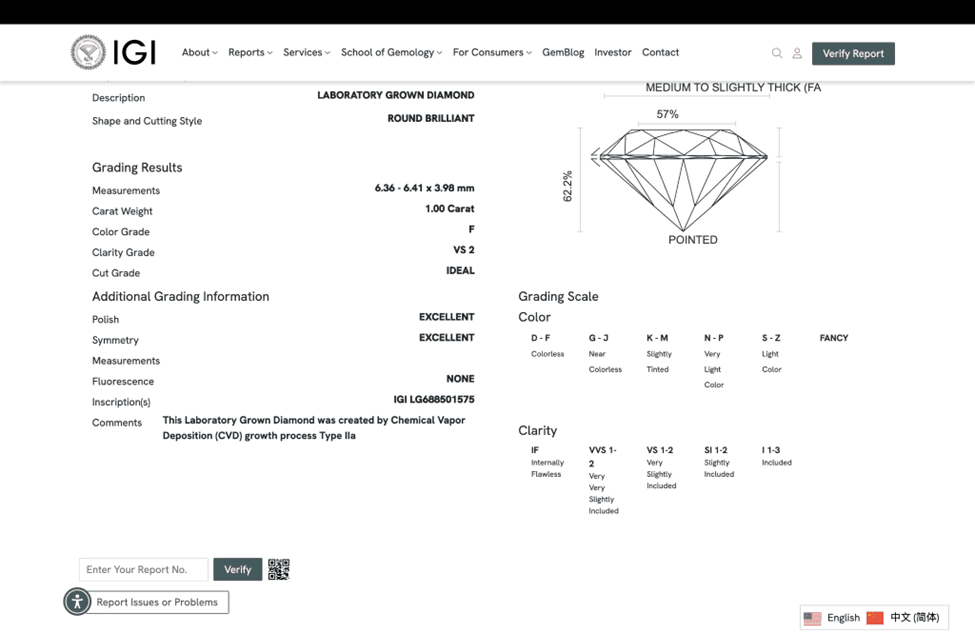Click the measurements value 6.36 - 6.41 x 3.98 mm
Screen dimensions: 975x633
[x=425, y=188]
